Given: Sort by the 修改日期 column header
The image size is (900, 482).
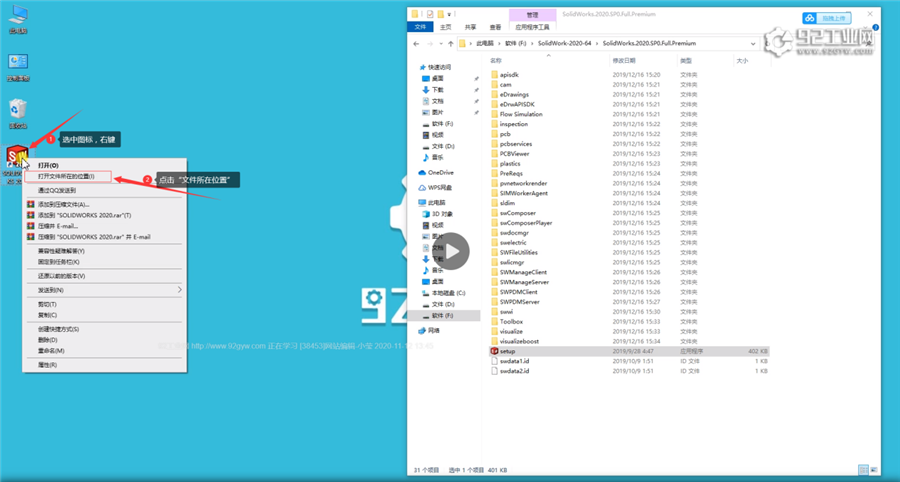Looking at the screenshot, I should [624, 60].
